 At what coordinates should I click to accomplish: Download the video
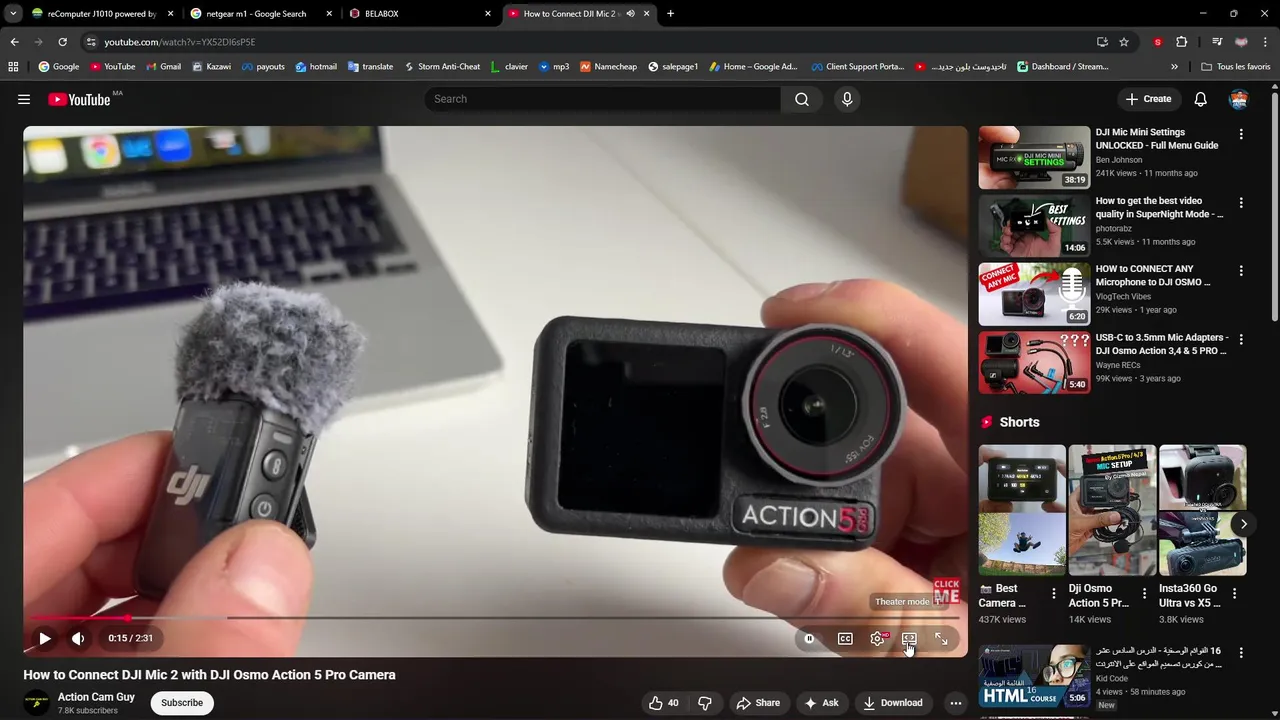click(x=893, y=703)
